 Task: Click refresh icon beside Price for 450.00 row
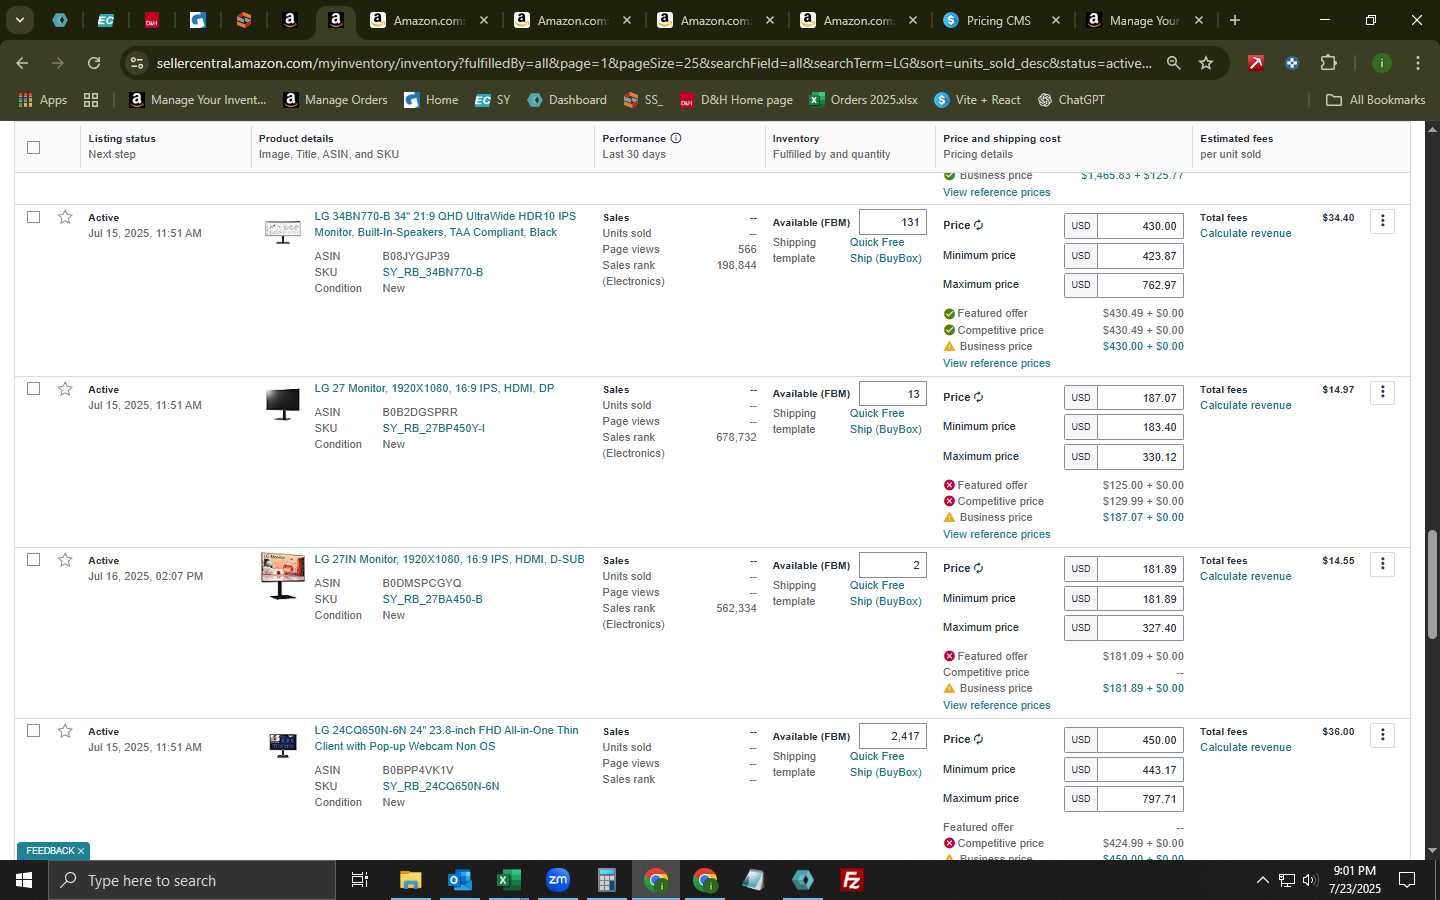point(978,740)
